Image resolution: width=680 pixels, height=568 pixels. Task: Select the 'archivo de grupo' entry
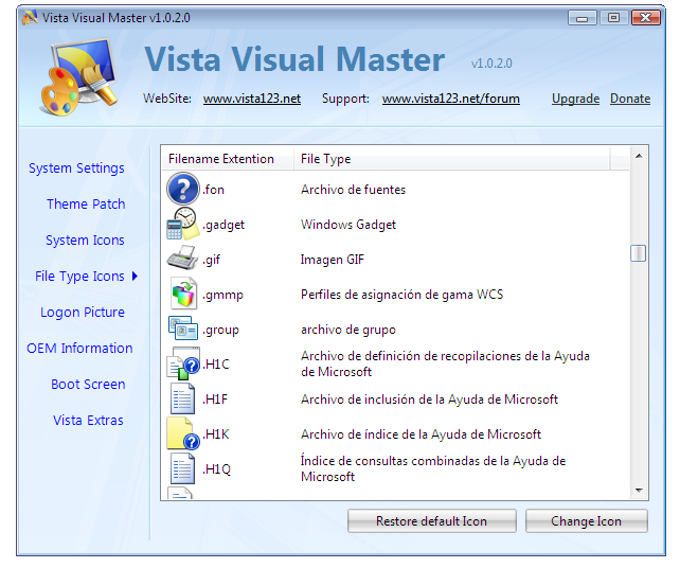tap(348, 330)
